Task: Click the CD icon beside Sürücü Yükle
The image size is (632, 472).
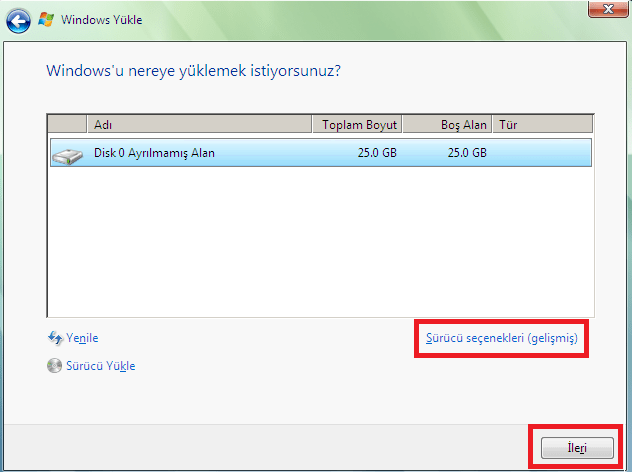Action: (54, 366)
